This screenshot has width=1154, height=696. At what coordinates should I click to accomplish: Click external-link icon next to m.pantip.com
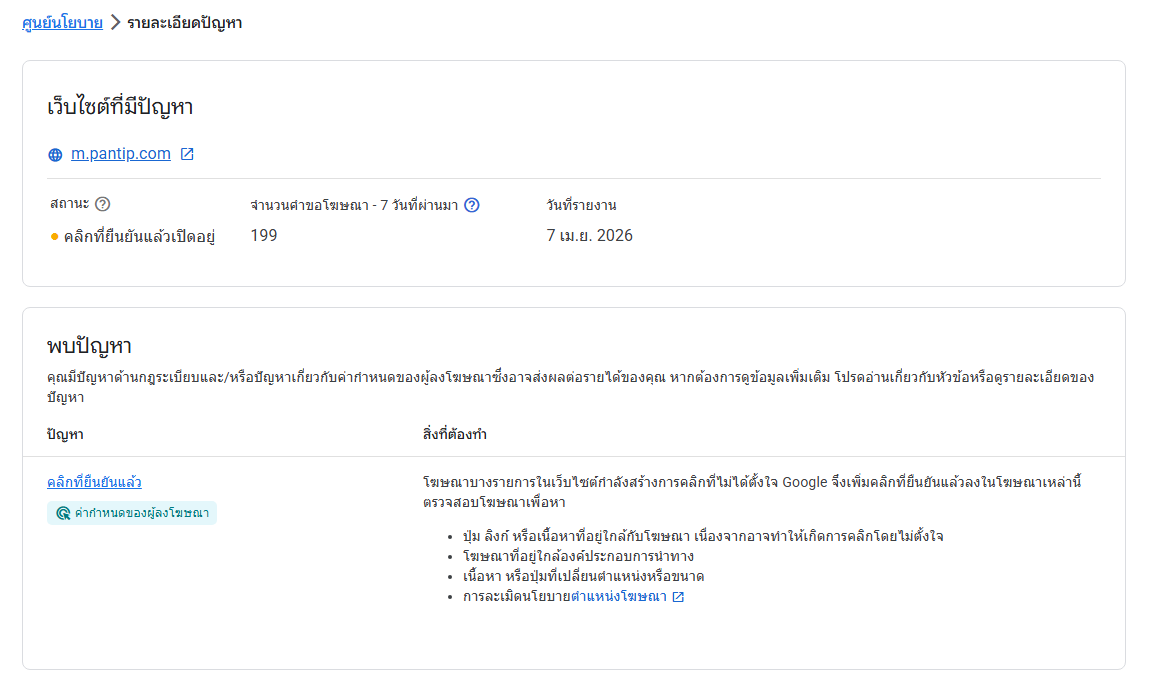[187, 154]
